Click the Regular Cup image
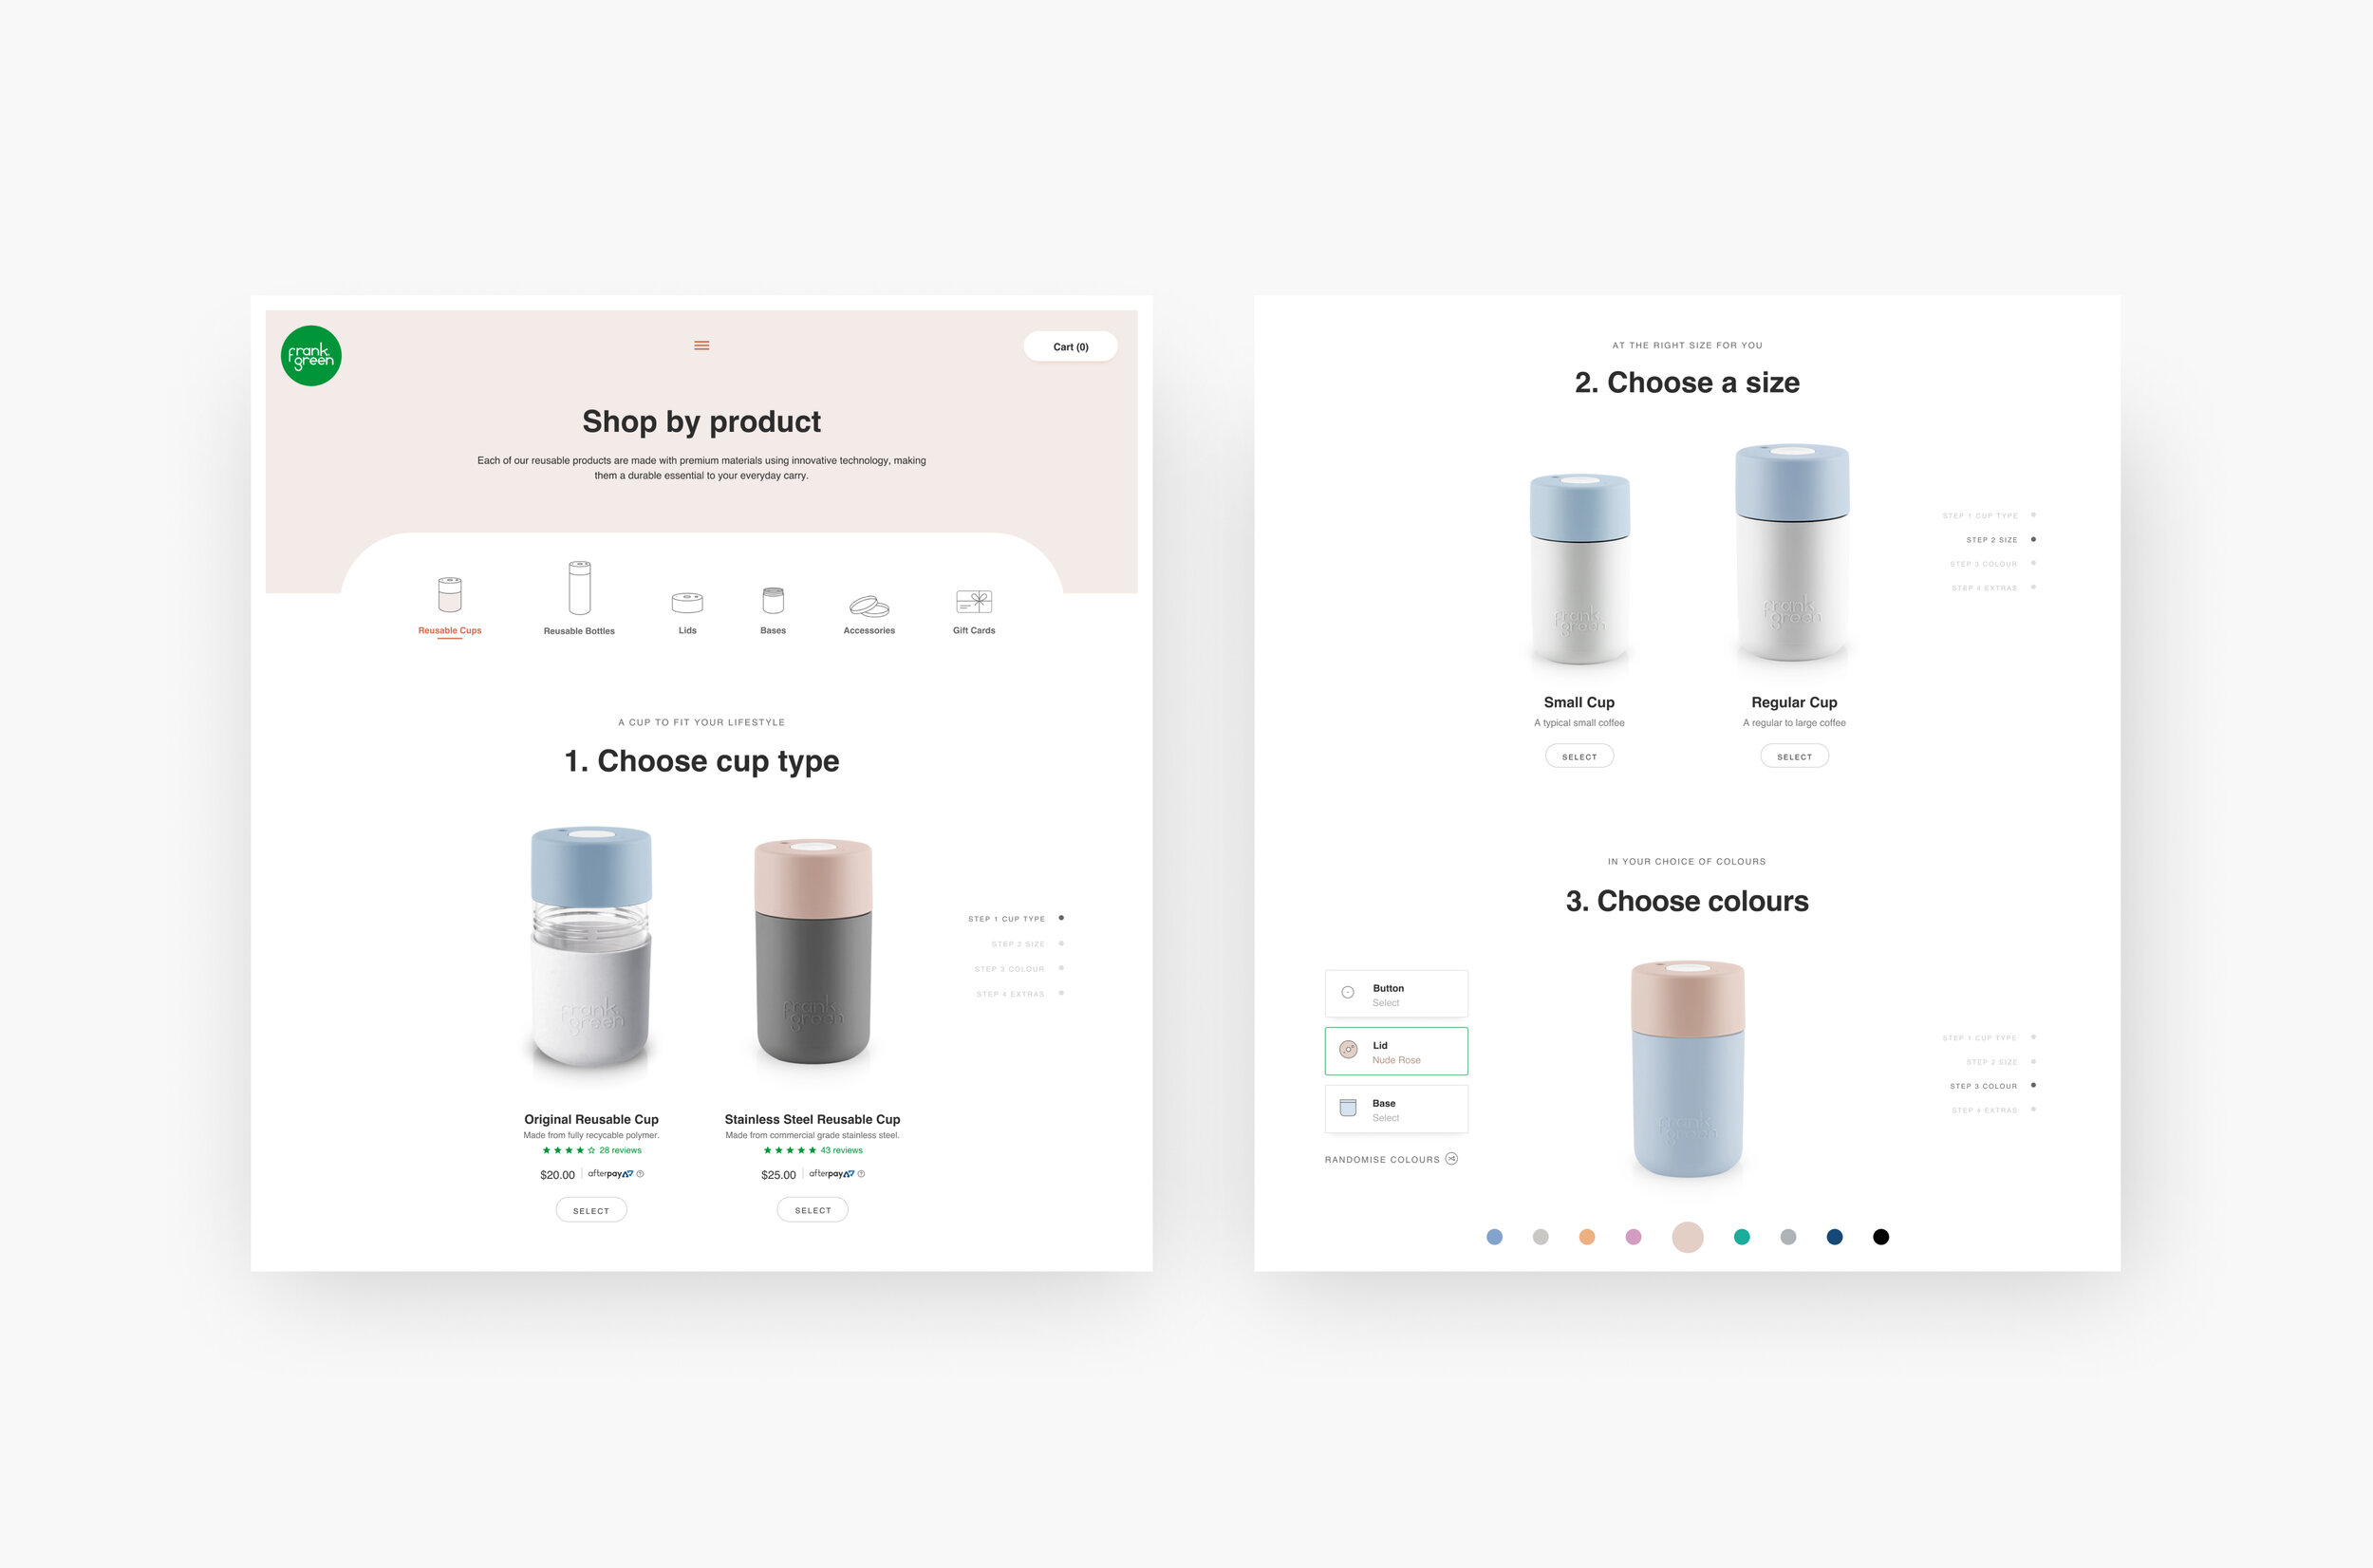This screenshot has height=1568, width=2373. coord(1794,553)
